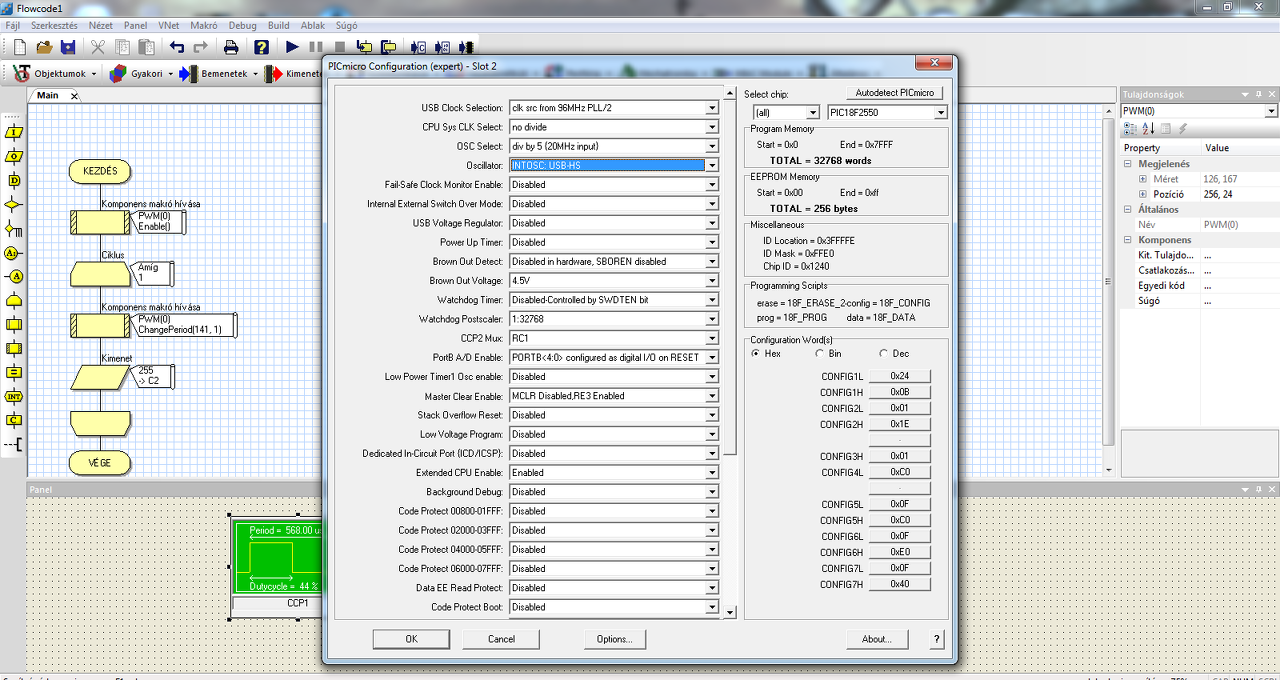Screen dimensions: 1280x680
Task: Click the Cut scissors icon
Action: (x=98, y=47)
